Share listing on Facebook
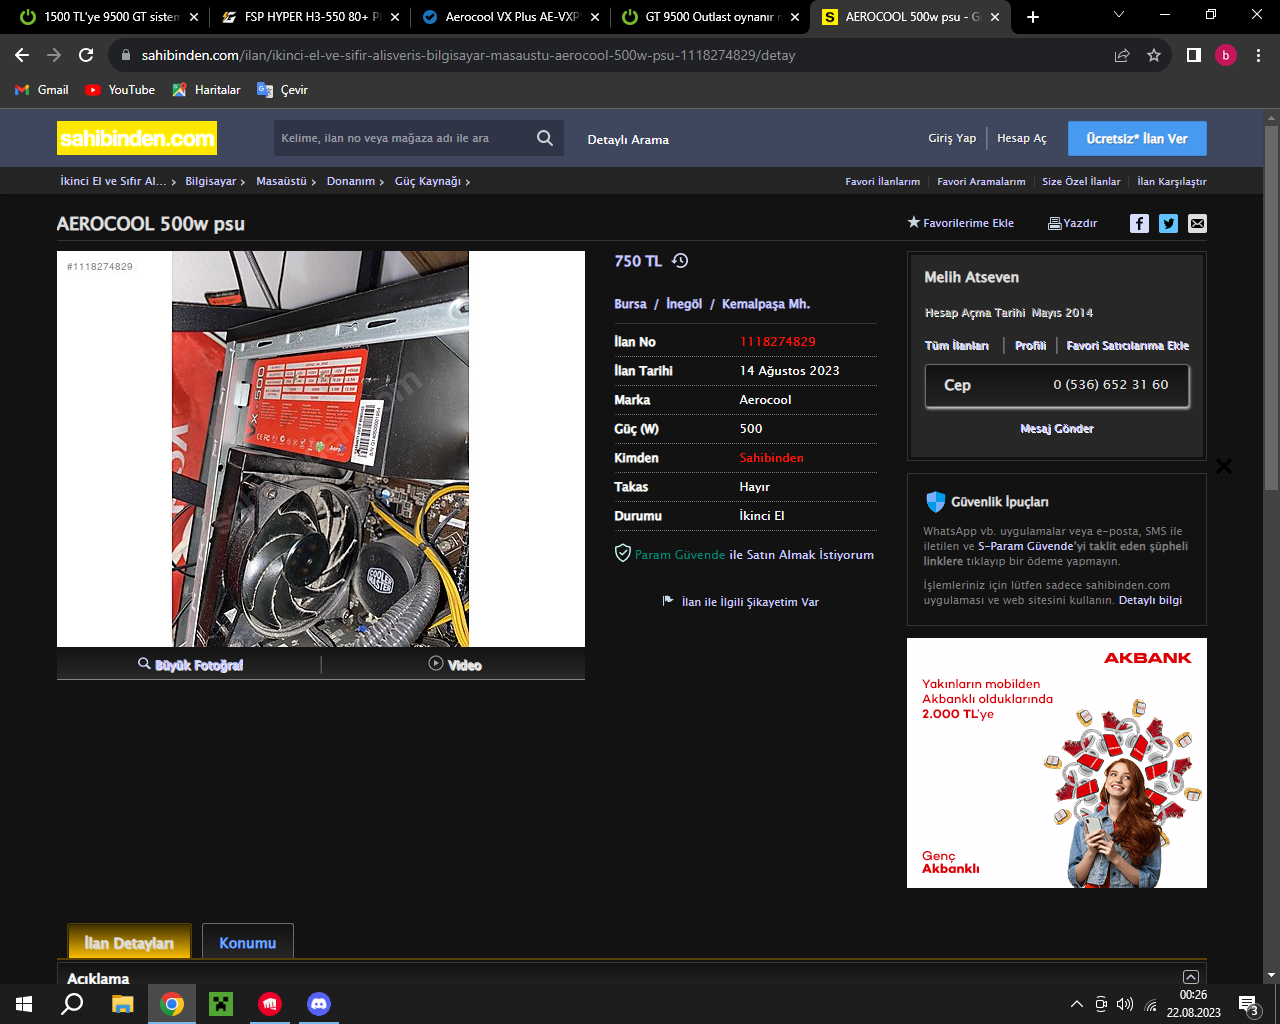1280x1024 pixels. (x=1139, y=223)
